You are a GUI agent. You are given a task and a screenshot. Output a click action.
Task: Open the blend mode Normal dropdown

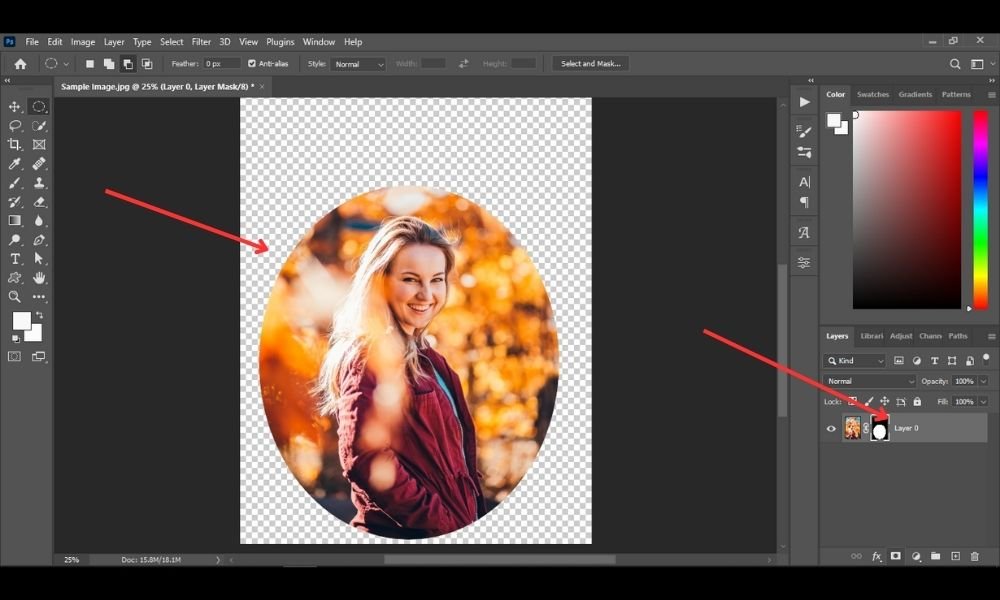869,381
